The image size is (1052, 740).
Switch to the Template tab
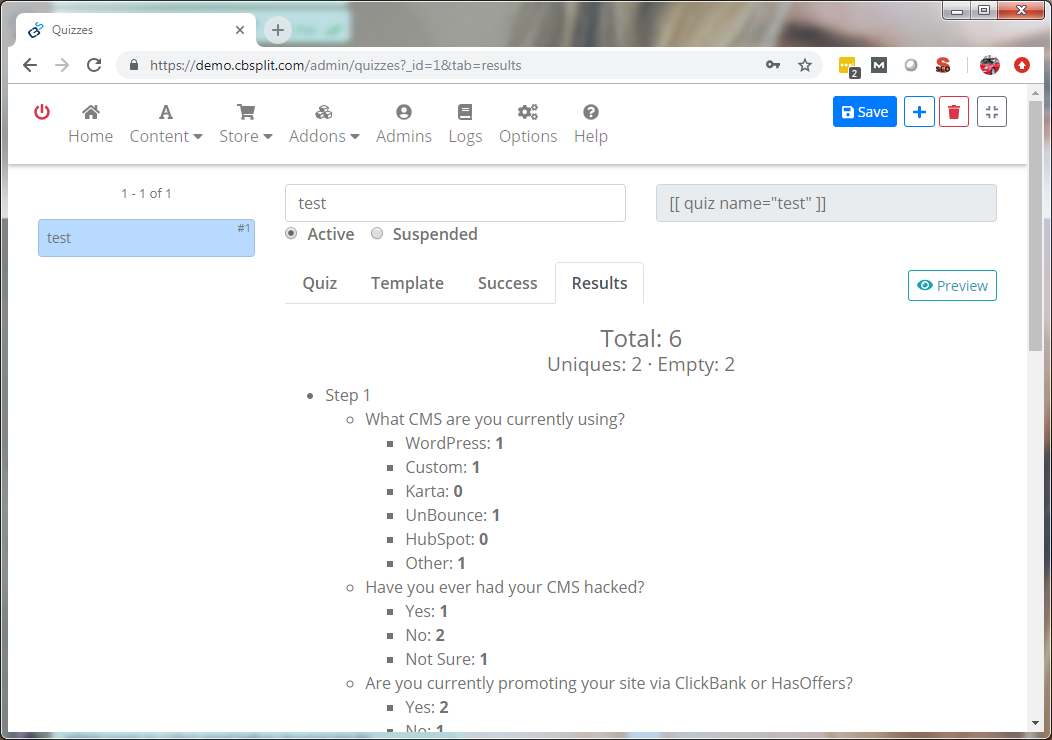click(x=407, y=283)
